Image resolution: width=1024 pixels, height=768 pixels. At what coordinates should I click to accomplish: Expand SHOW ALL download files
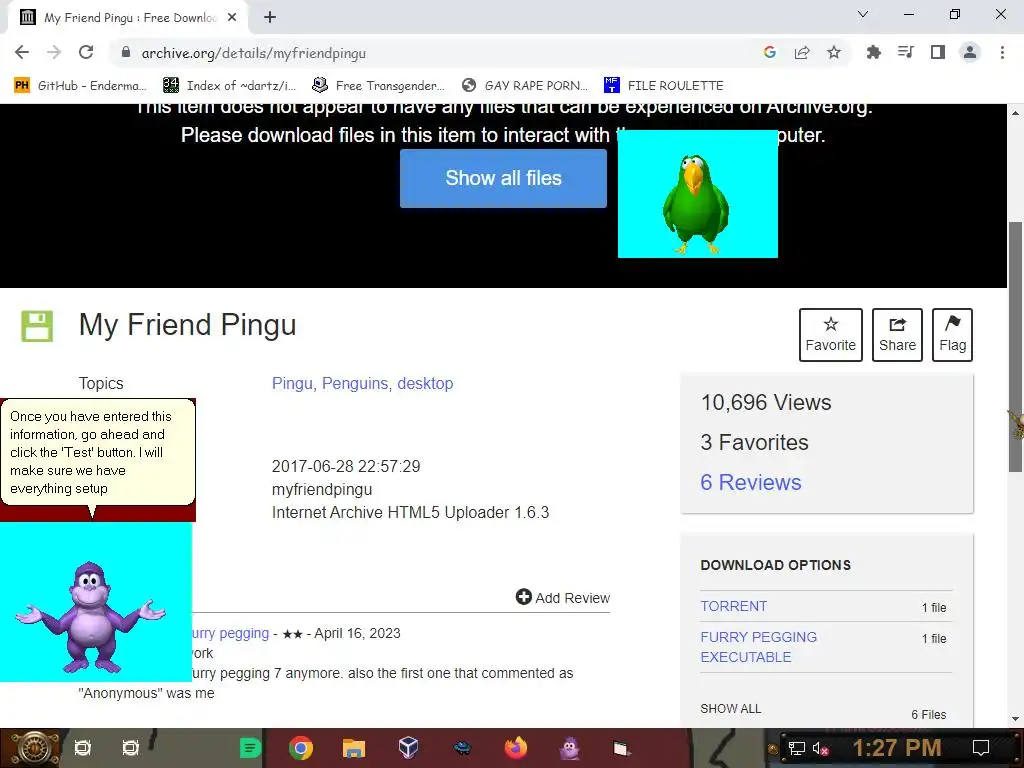[x=730, y=709]
